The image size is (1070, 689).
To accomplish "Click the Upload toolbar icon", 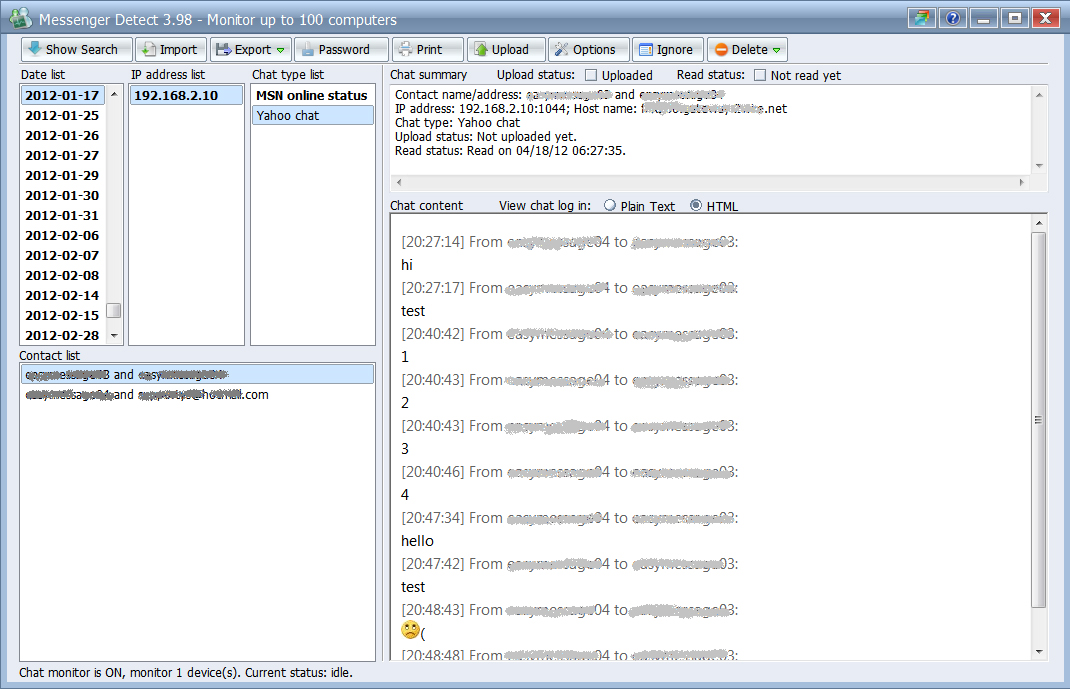I will [480, 49].
